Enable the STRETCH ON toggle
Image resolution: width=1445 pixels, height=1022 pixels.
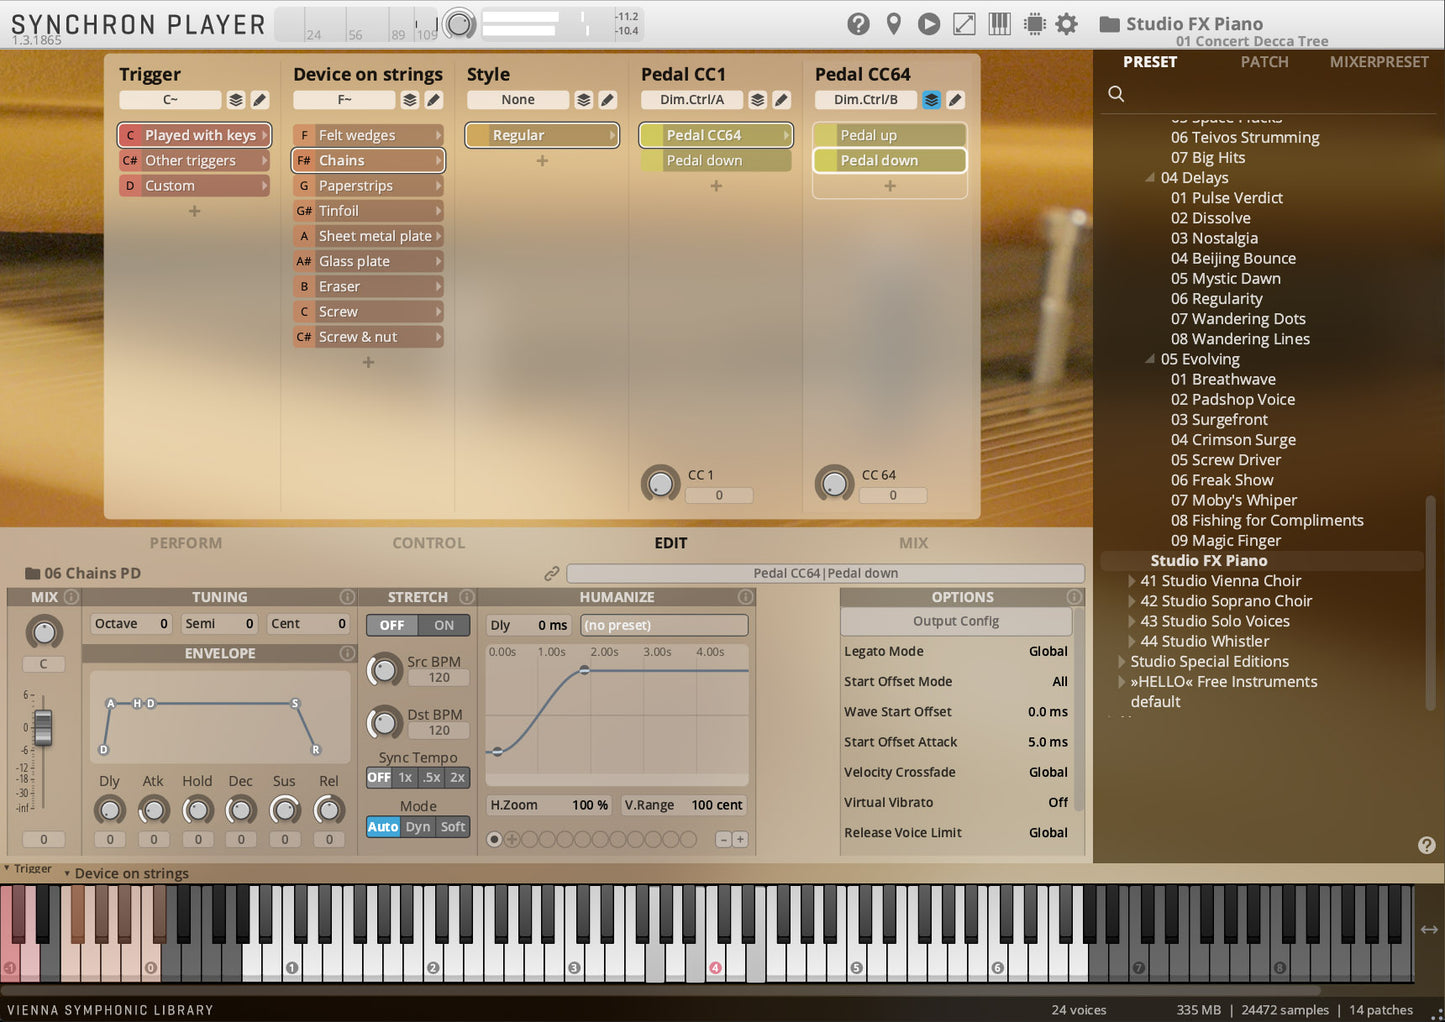[x=444, y=624]
